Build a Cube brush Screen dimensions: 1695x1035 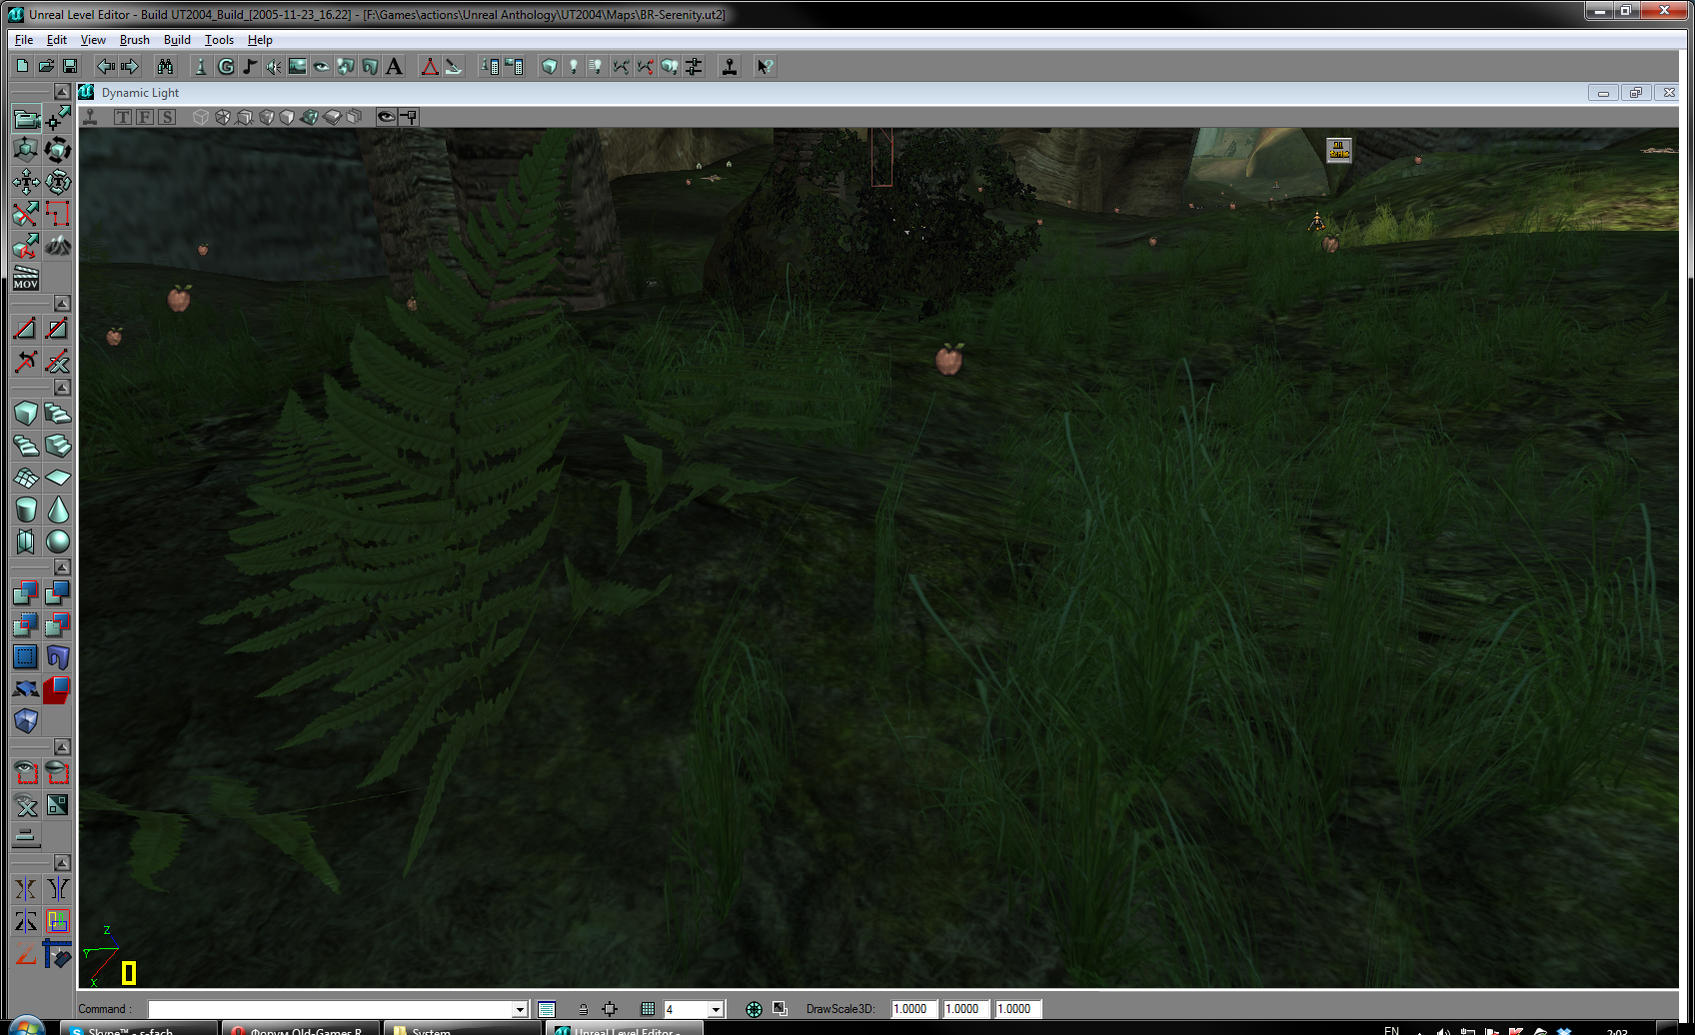coord(26,413)
